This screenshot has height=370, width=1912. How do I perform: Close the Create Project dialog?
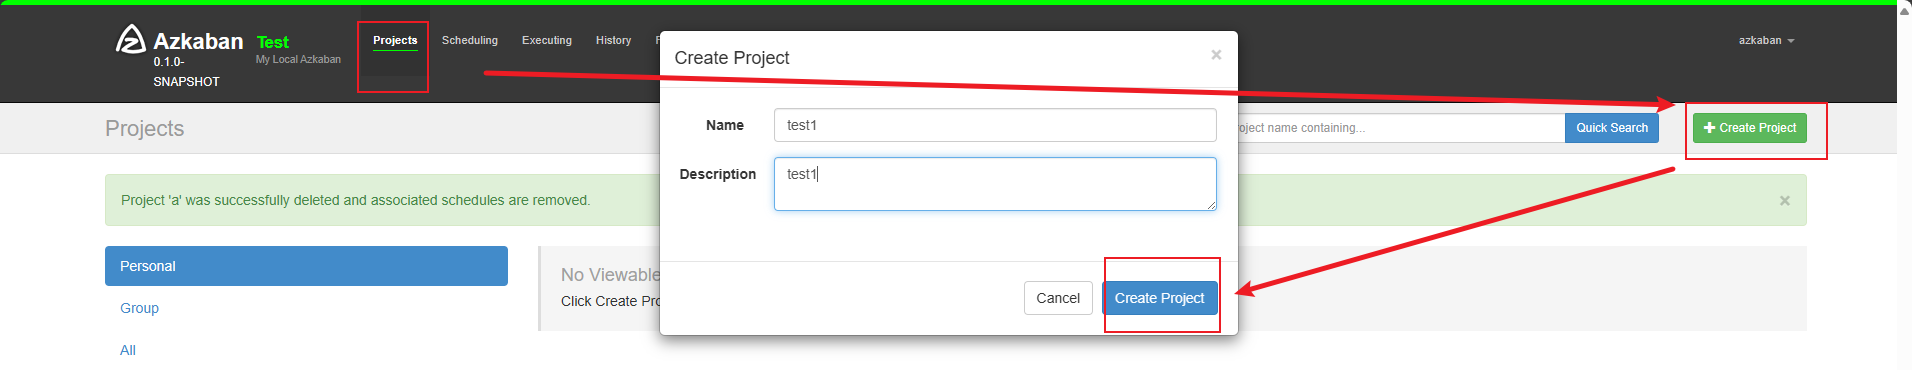(x=1216, y=55)
